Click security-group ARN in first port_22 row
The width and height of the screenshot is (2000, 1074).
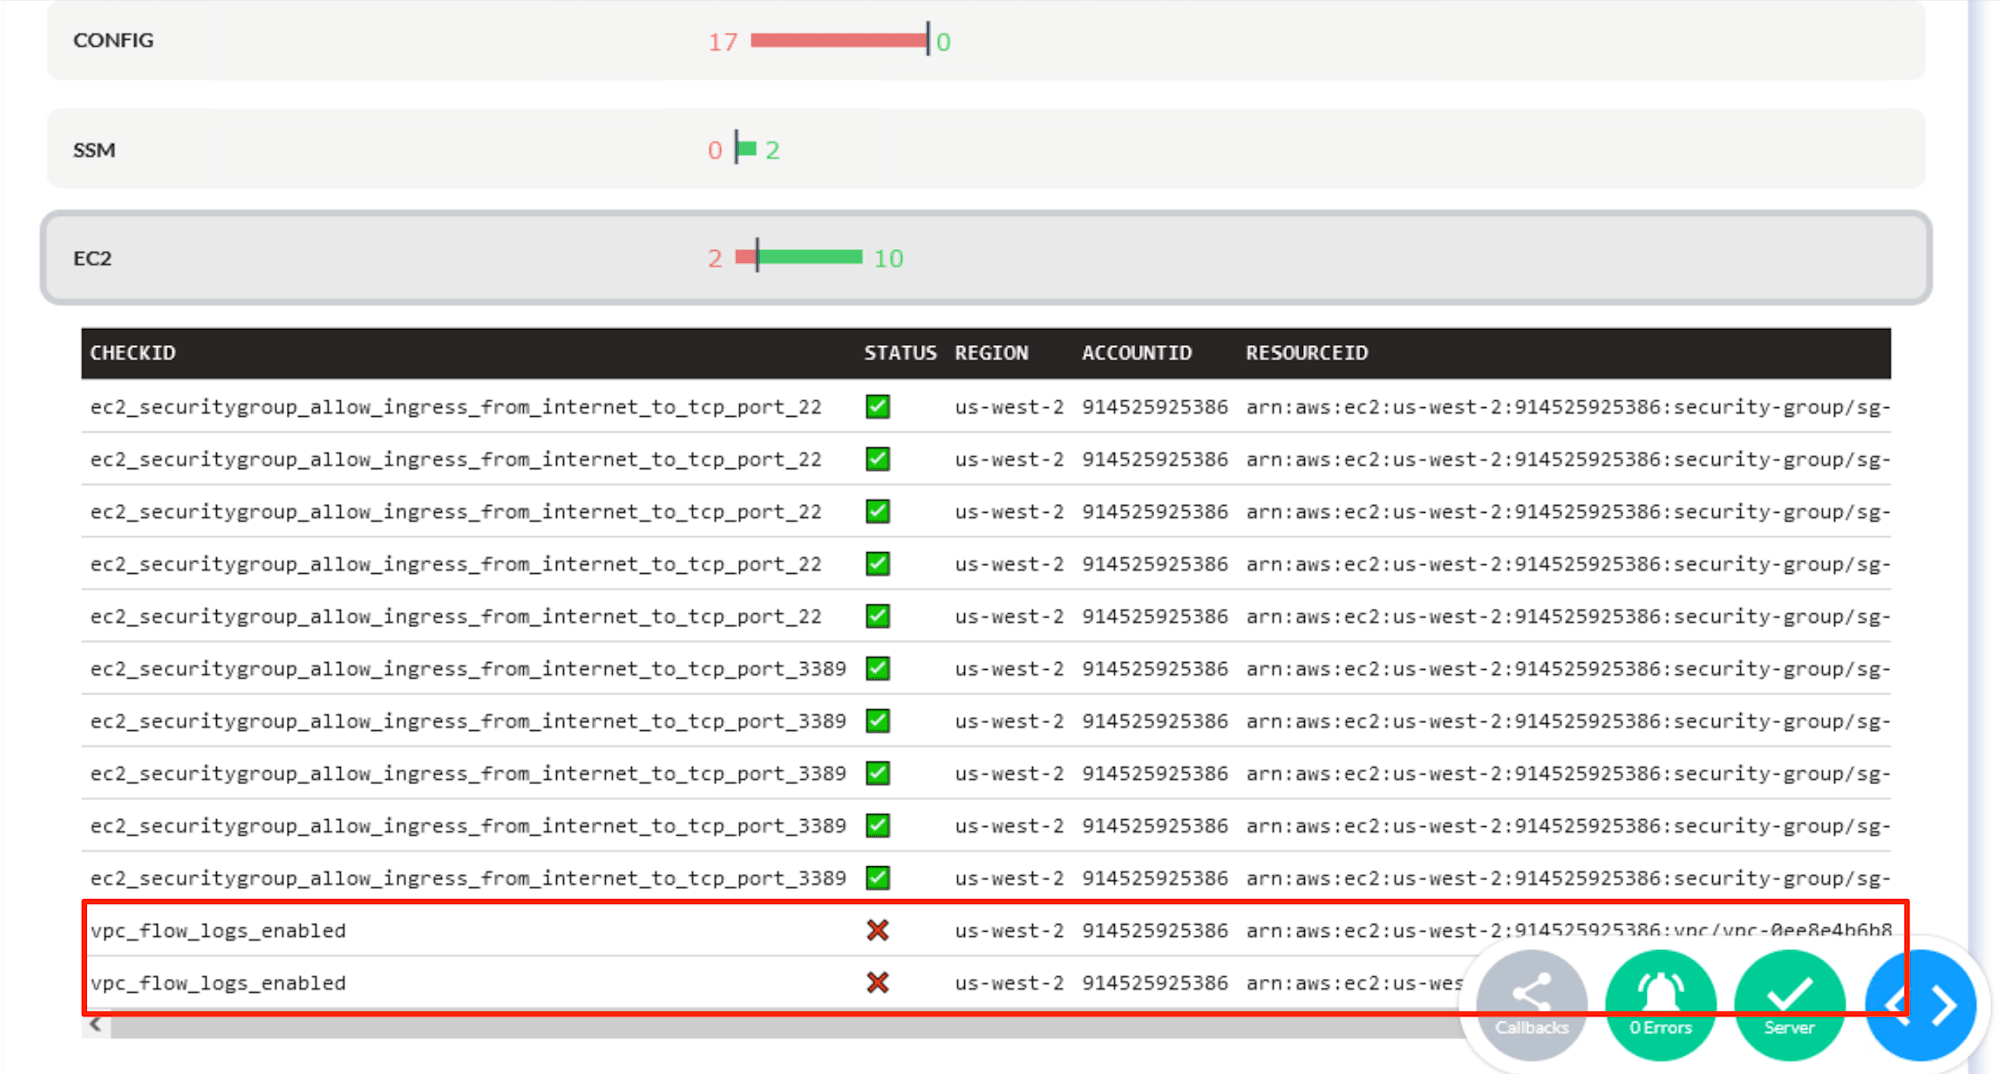pyautogui.click(x=1568, y=407)
